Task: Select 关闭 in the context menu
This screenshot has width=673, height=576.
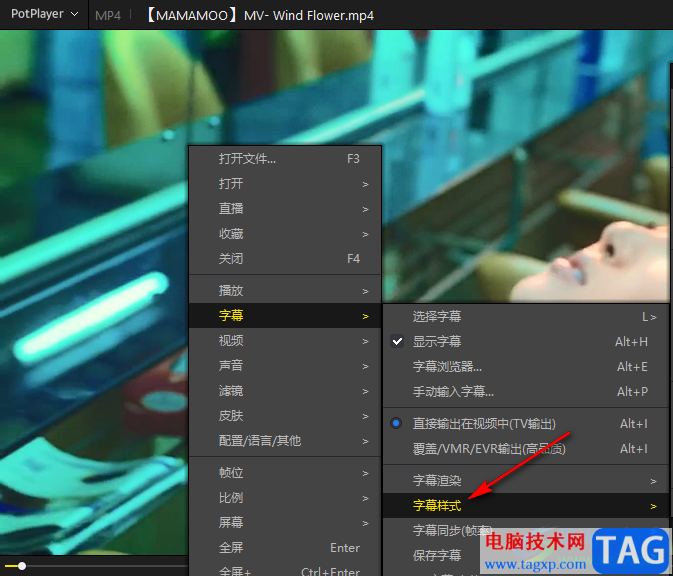Action: coord(285,259)
